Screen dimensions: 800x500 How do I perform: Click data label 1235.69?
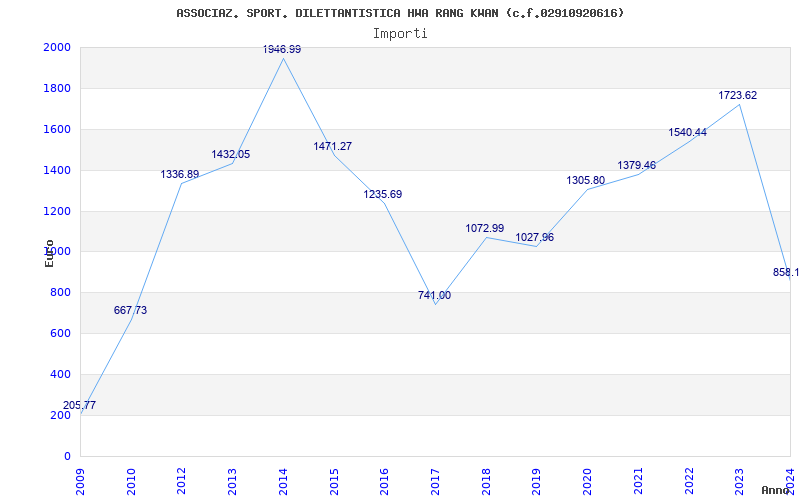click(x=383, y=194)
